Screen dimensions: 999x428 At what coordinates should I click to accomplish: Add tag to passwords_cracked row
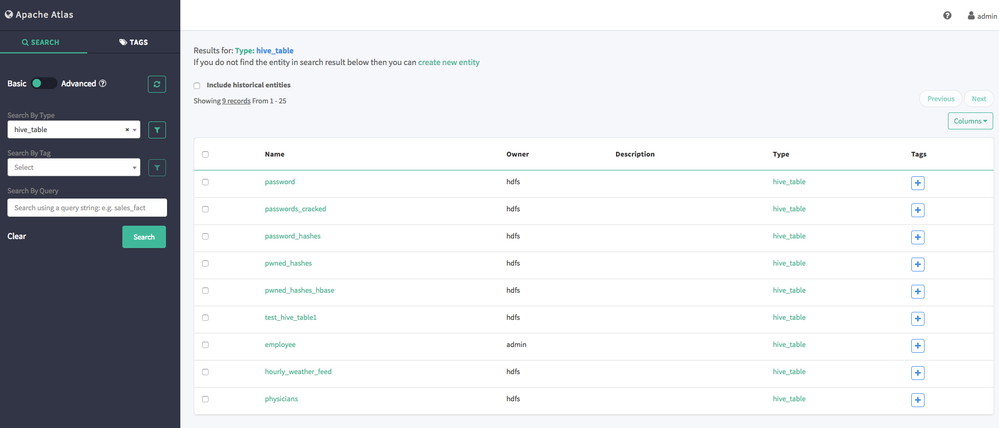click(x=917, y=210)
